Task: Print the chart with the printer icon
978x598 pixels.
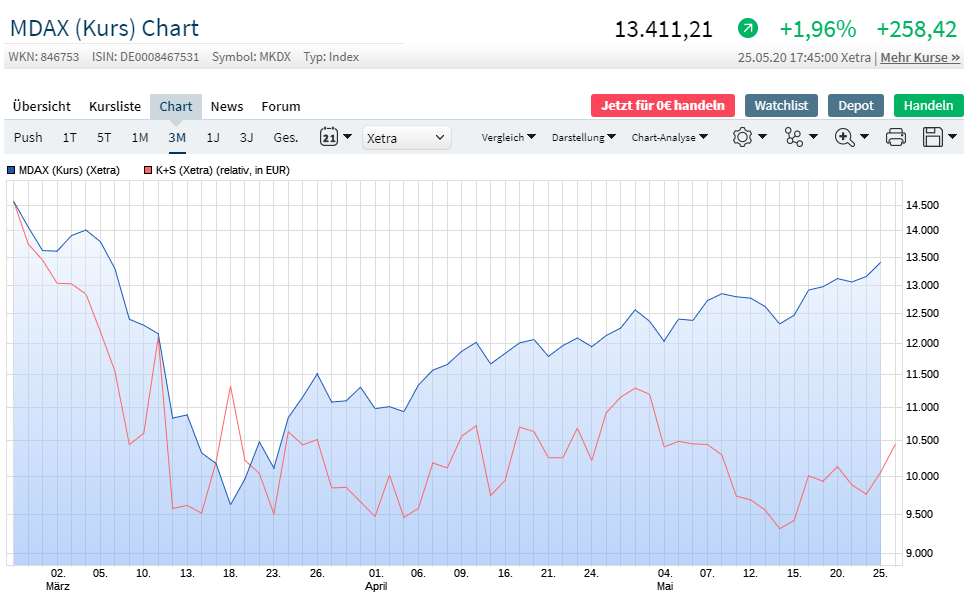Action: (896, 137)
